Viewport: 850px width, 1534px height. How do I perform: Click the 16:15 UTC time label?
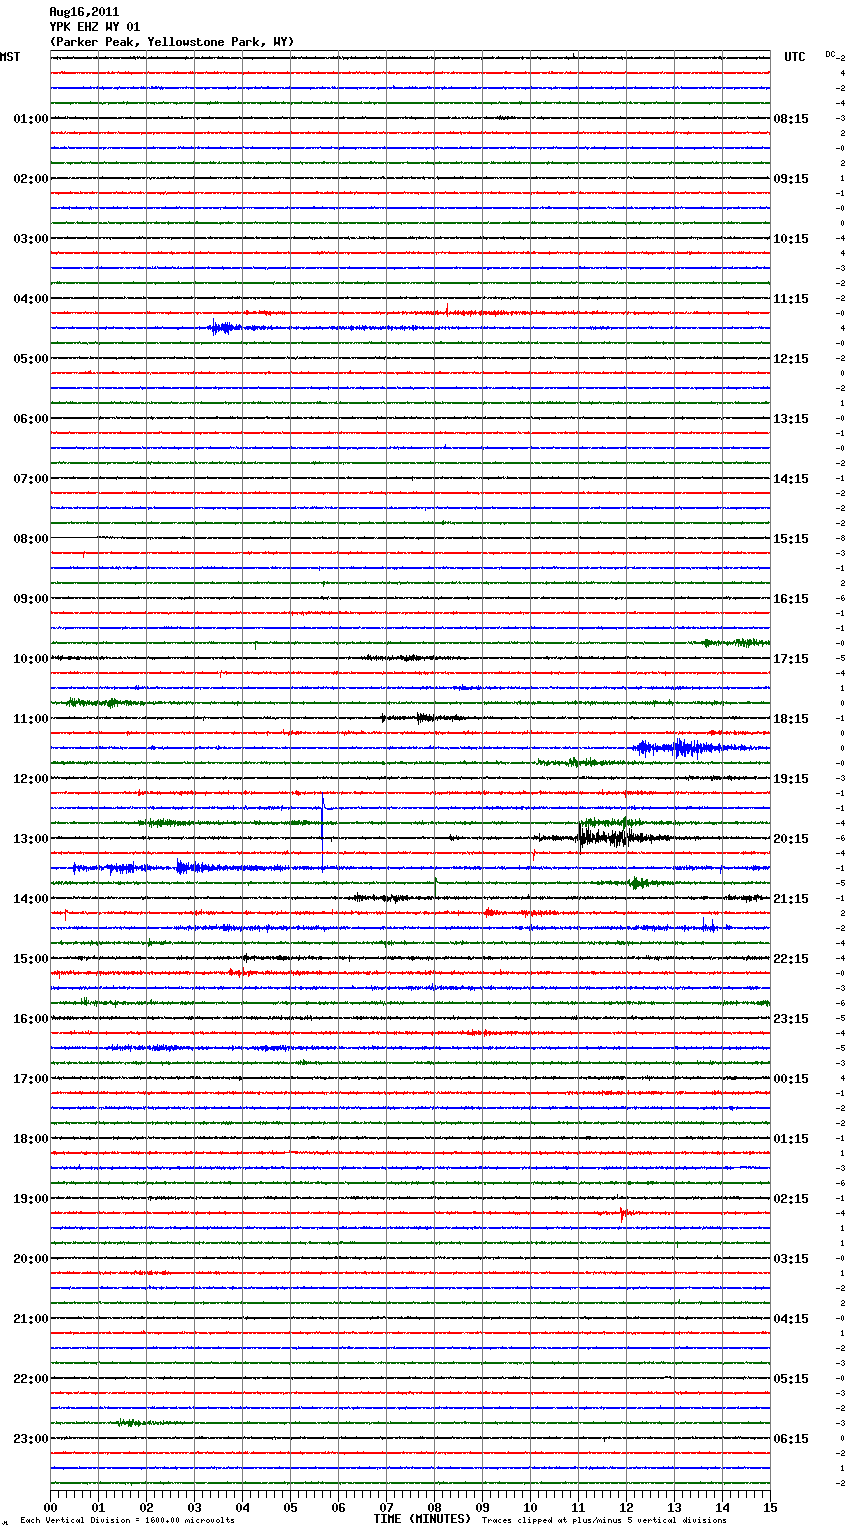point(791,599)
